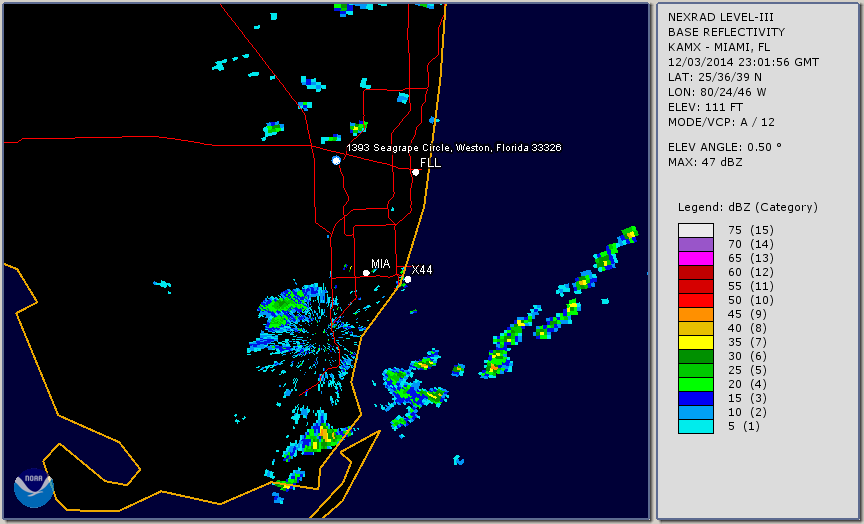Click the 'ELEV: 111 FT' text
This screenshot has width=864, height=524.
(705, 107)
